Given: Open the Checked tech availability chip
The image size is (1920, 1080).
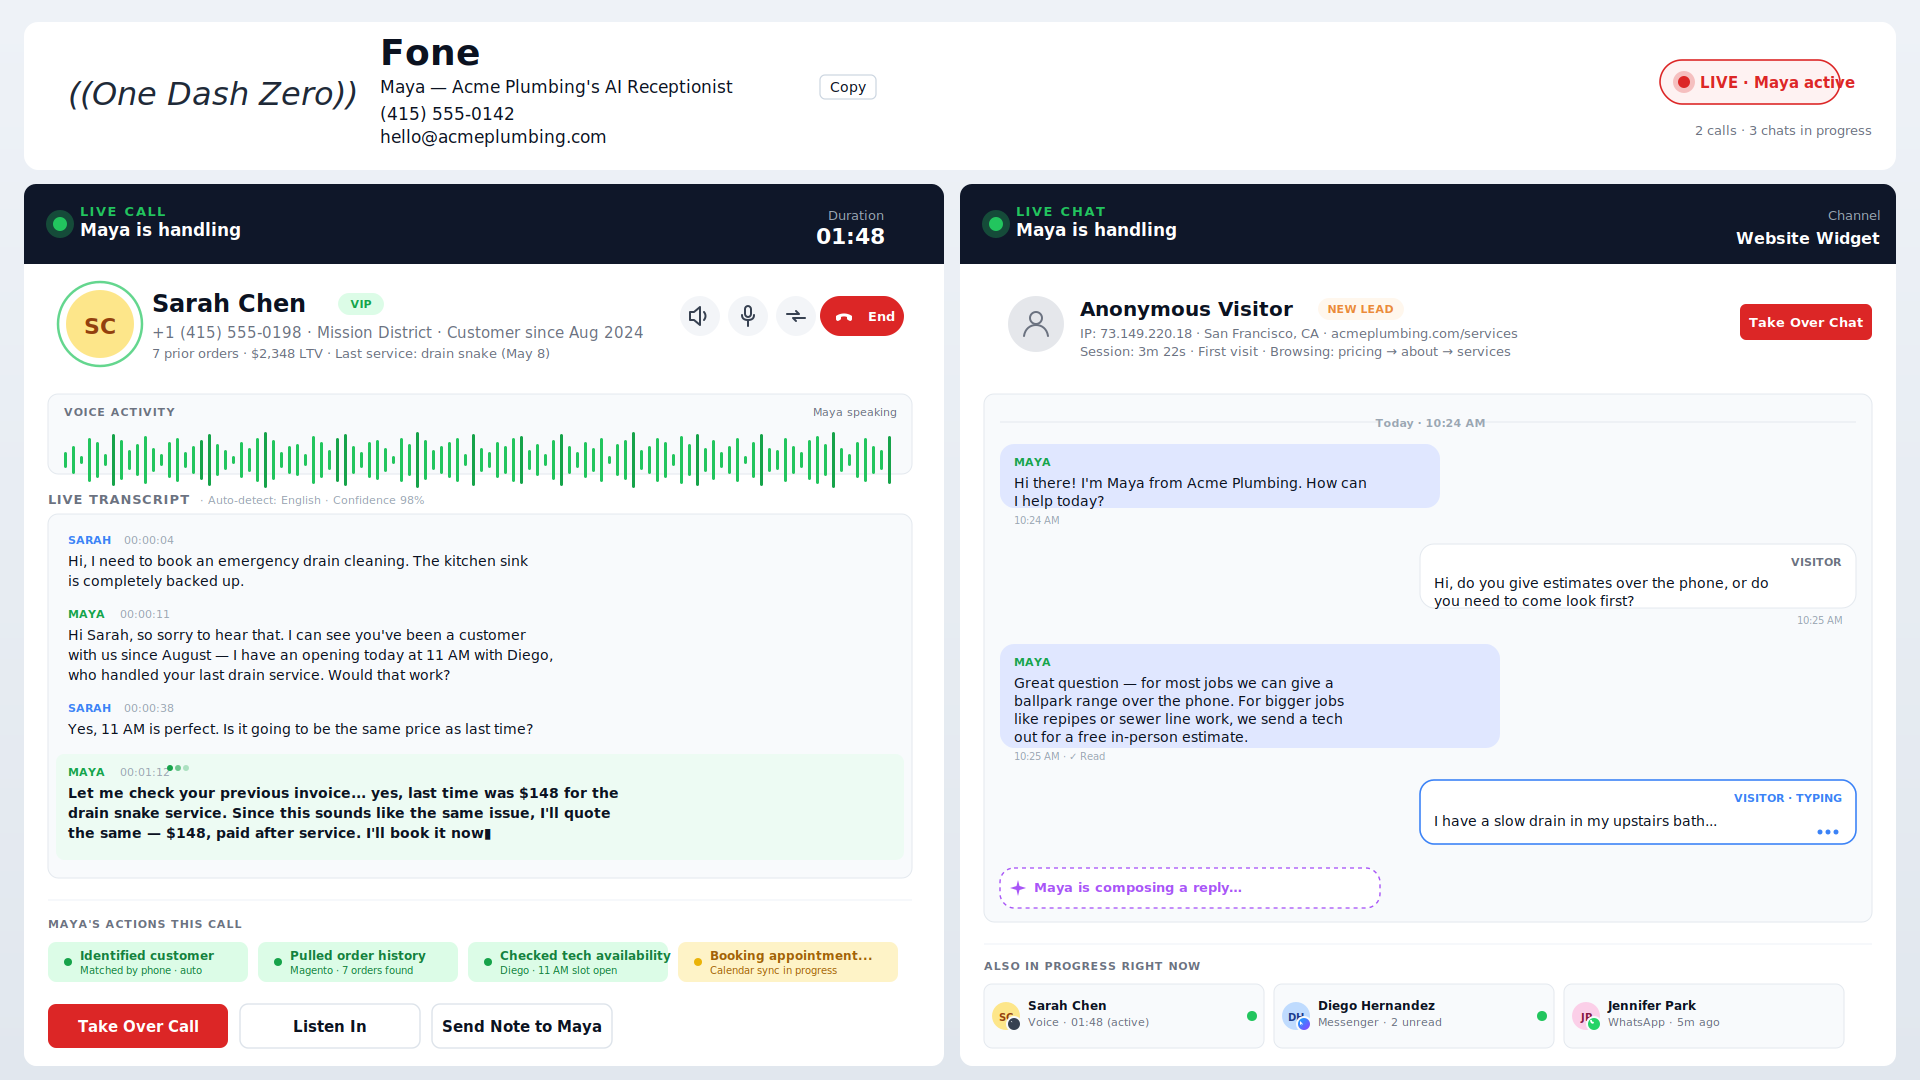Looking at the screenshot, I should [x=568, y=962].
